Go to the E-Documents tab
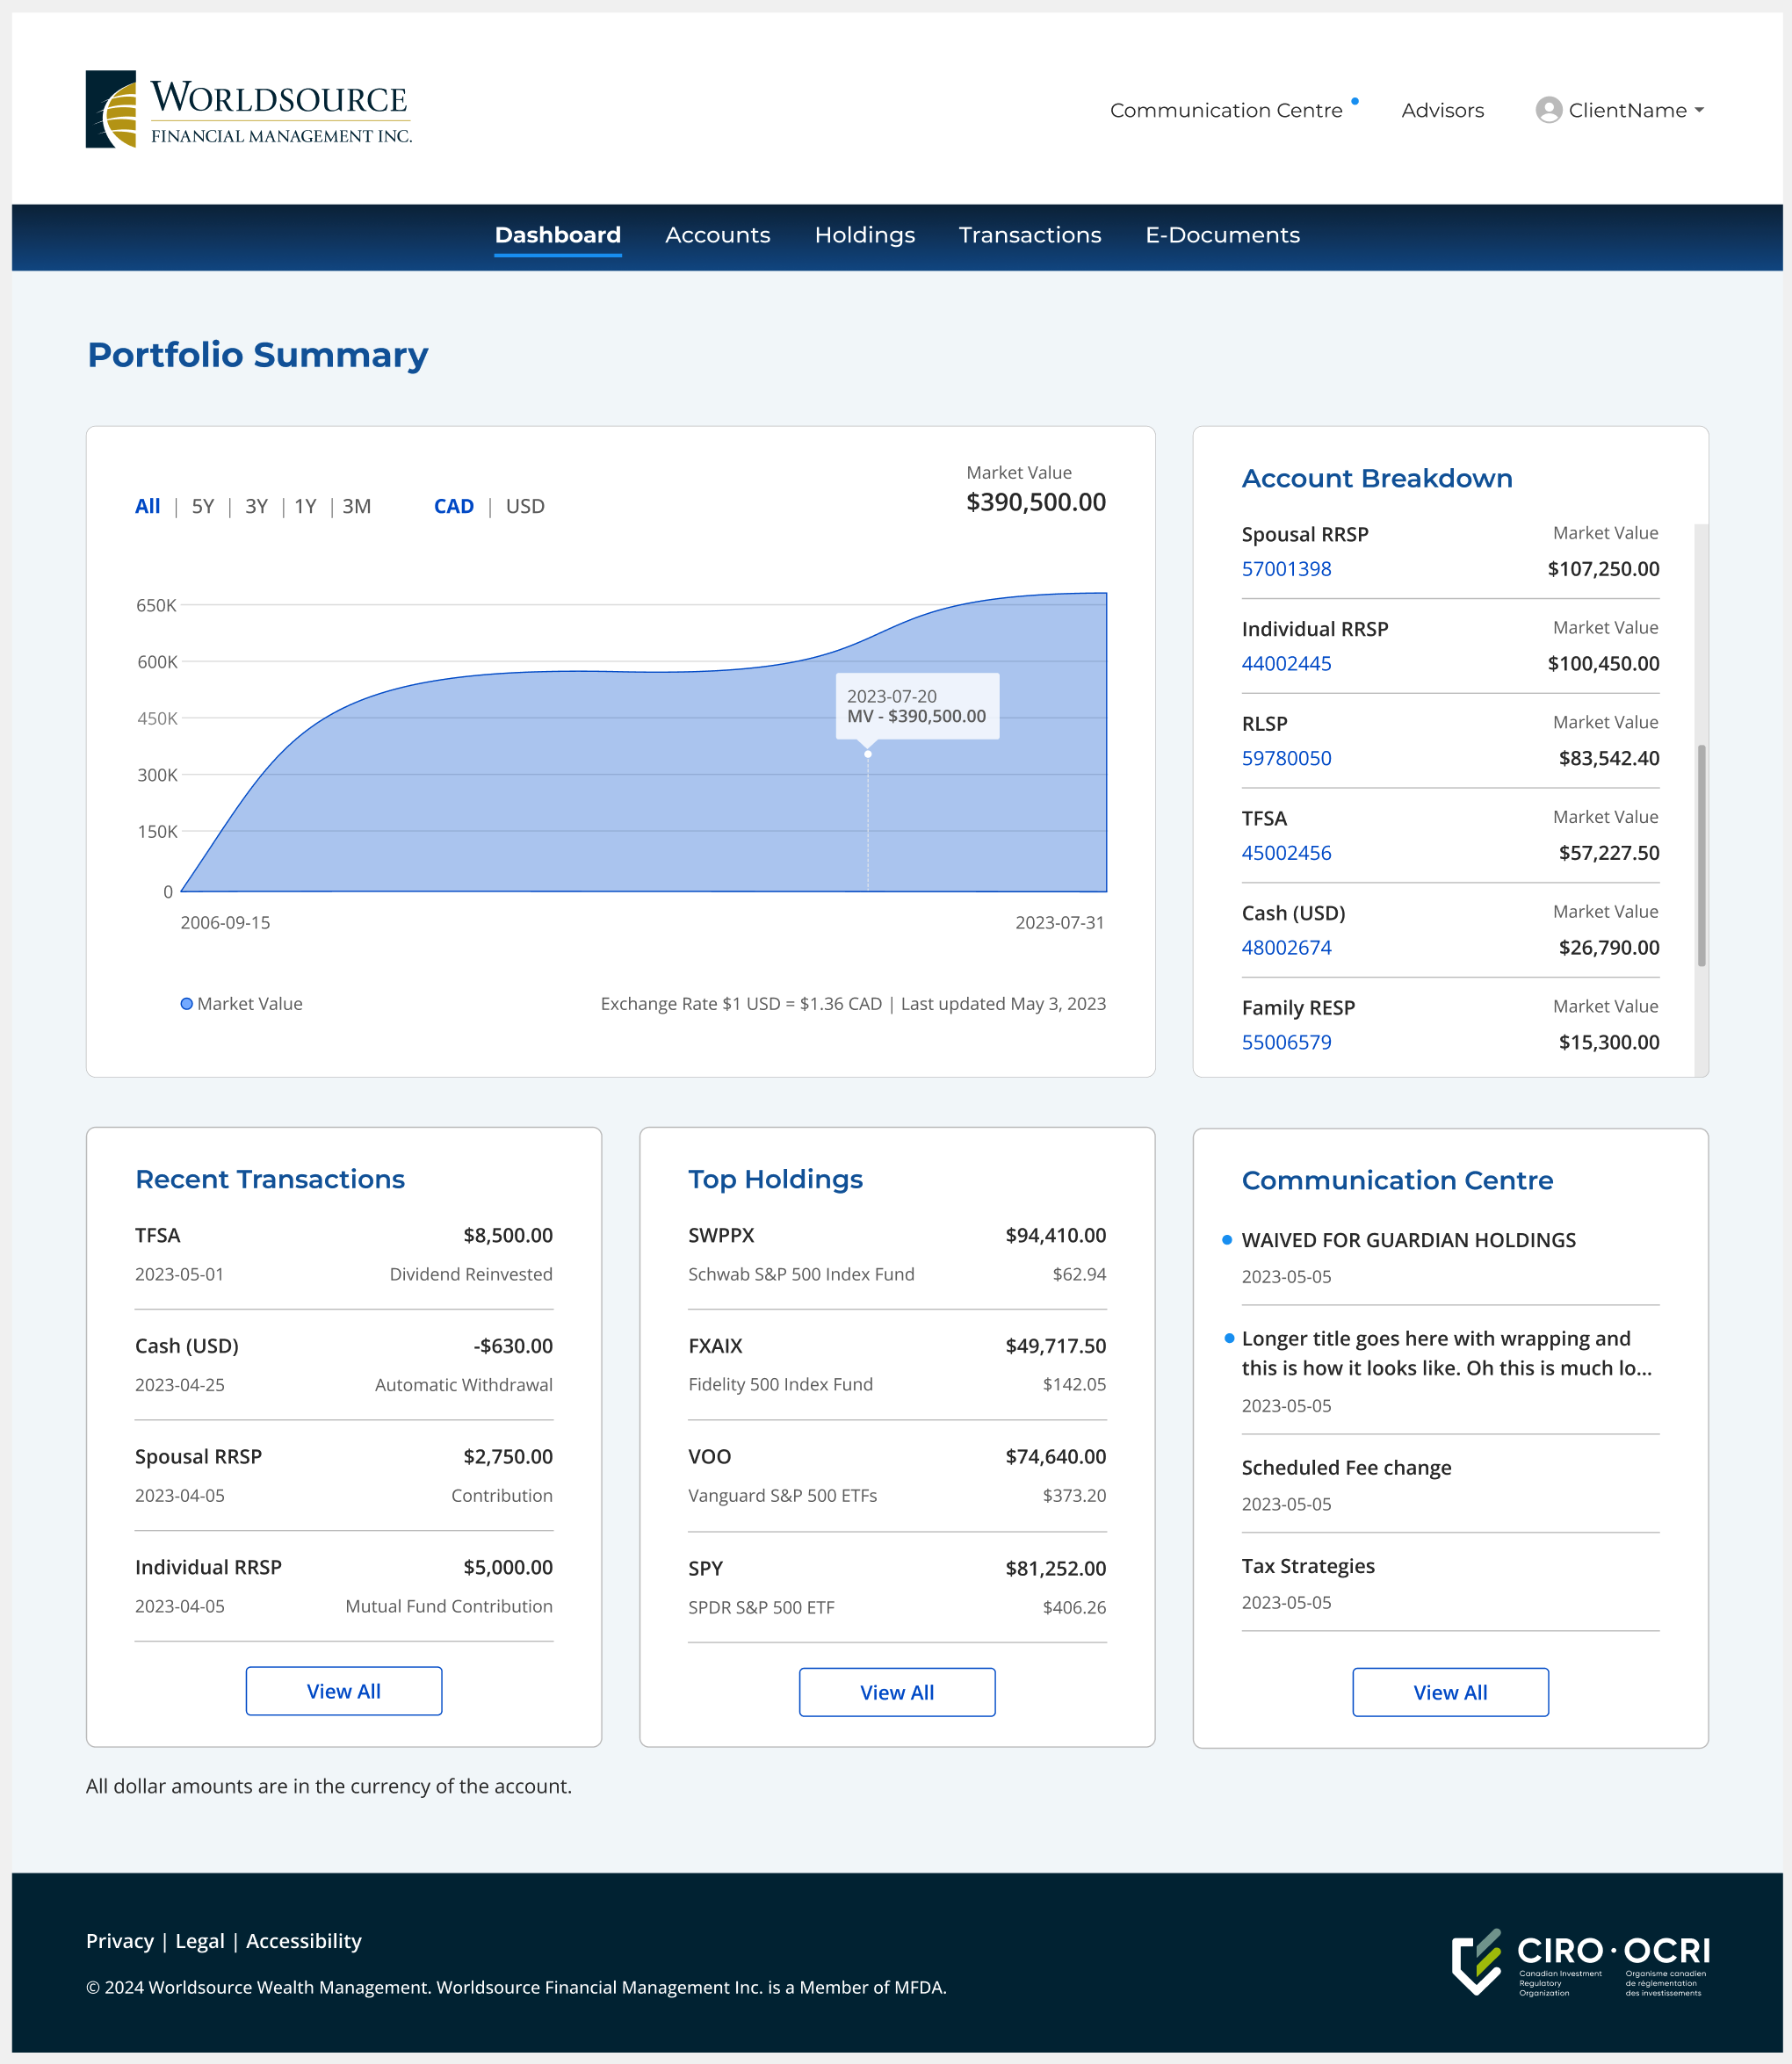Image resolution: width=1792 pixels, height=2064 pixels. click(1222, 235)
